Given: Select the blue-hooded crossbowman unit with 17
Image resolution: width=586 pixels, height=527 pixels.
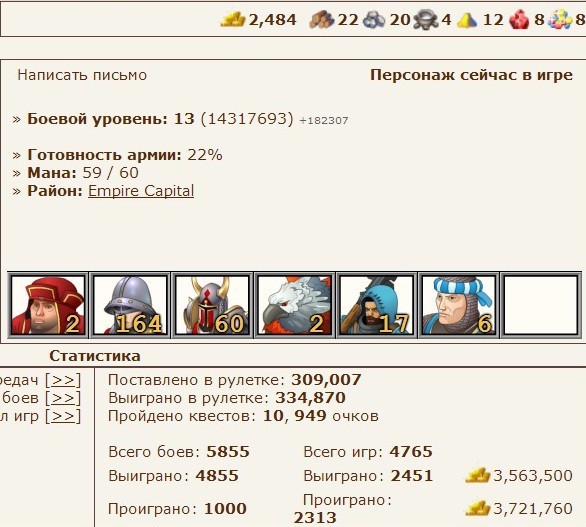Looking at the screenshot, I should [377, 305].
